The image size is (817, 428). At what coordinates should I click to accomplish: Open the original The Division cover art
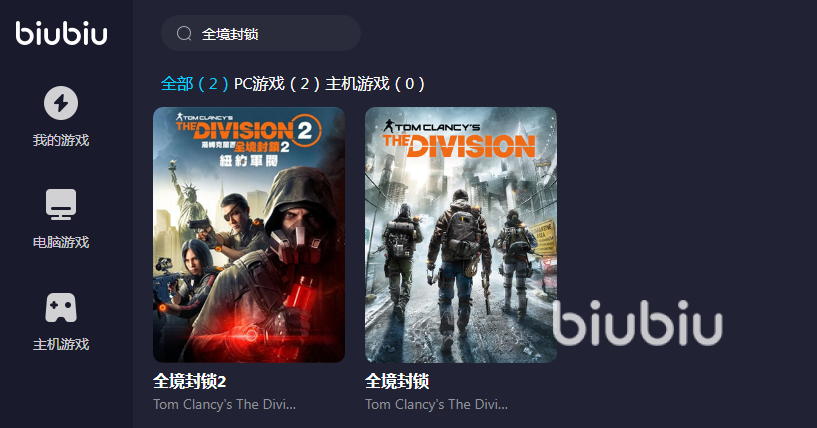coord(461,235)
